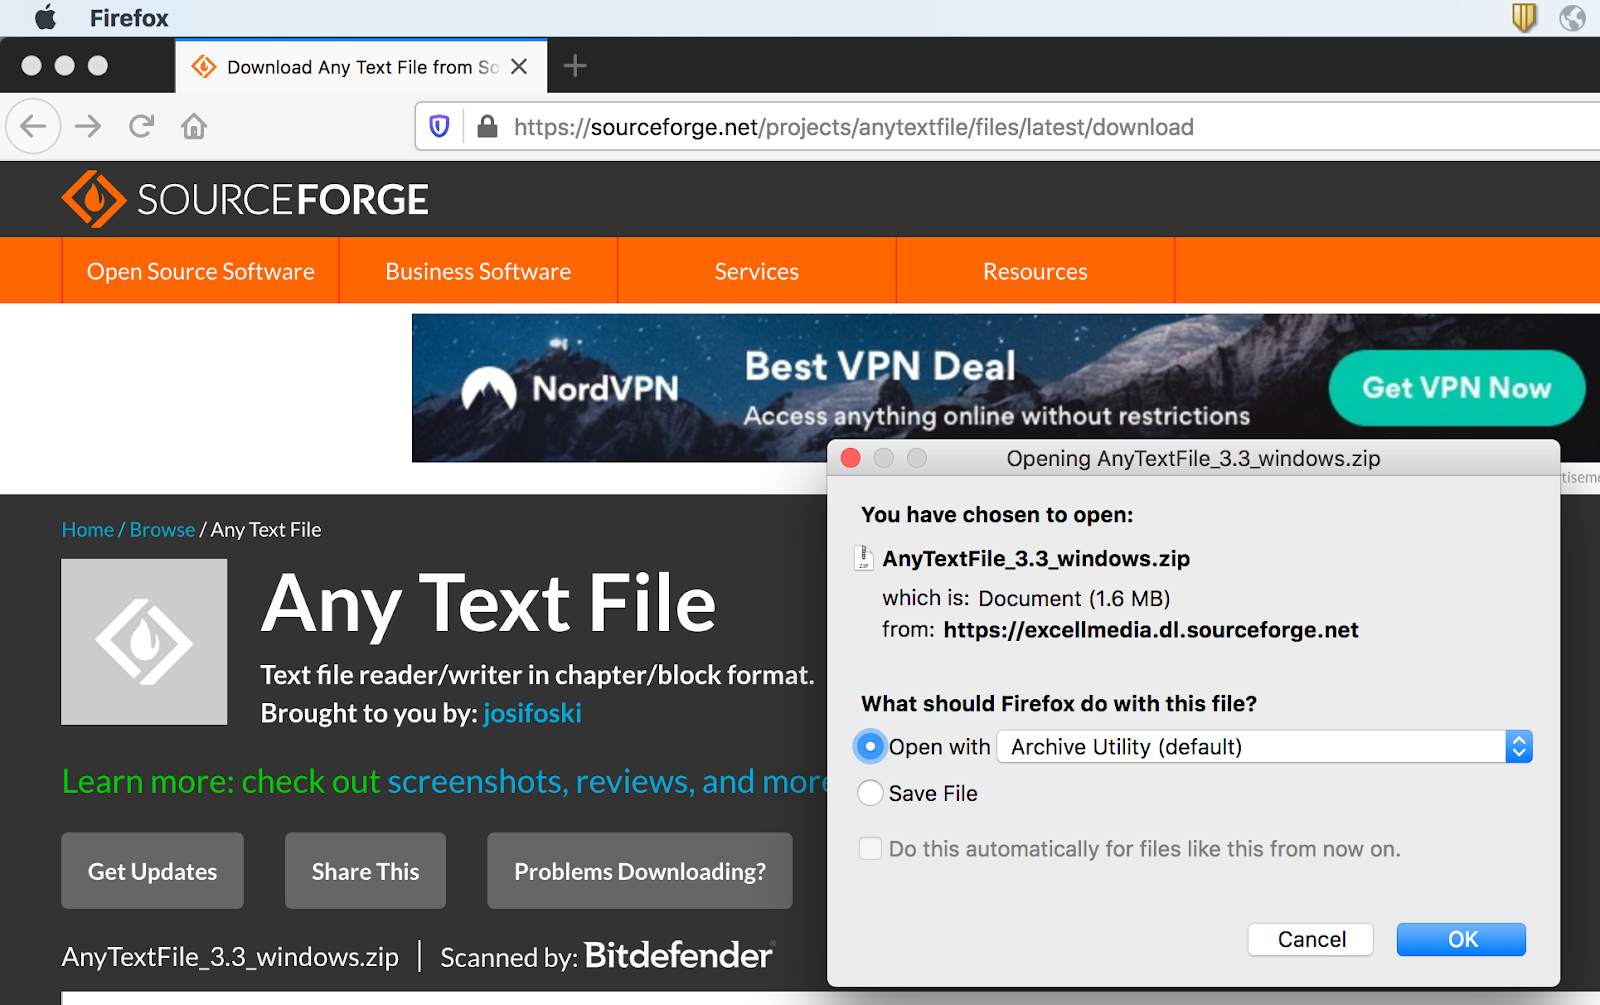Open the Open Source Software menu
Viewport: 1600px width, 1005px height.
(x=200, y=271)
